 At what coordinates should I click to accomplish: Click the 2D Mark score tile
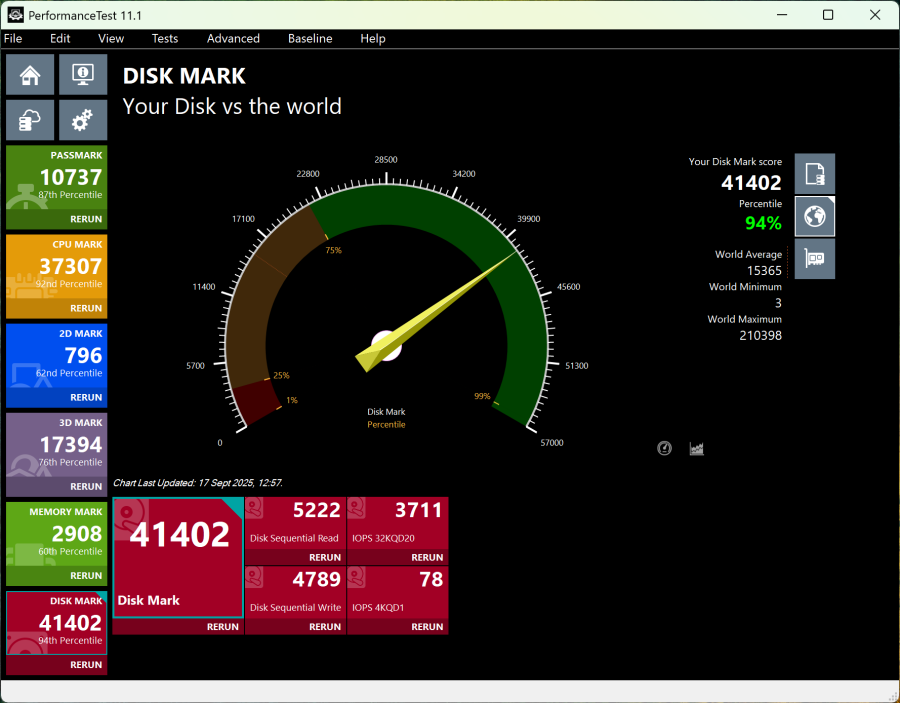[56, 356]
